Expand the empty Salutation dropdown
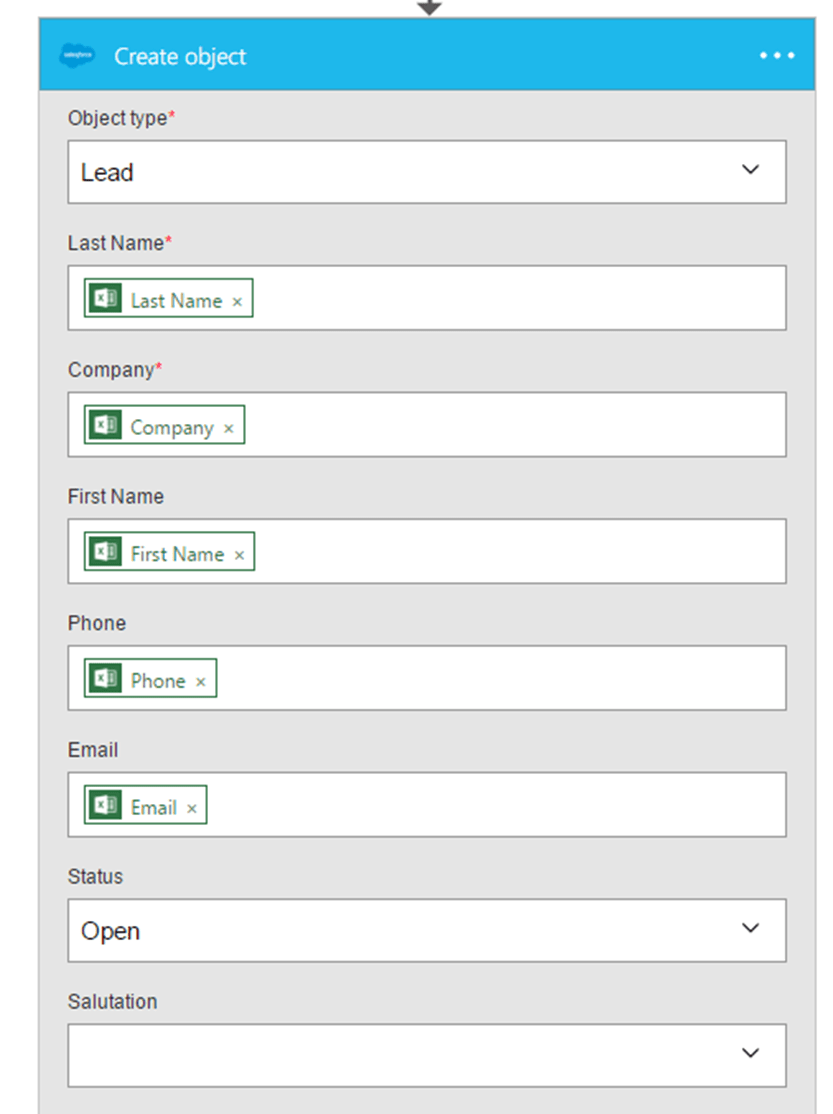Image resolution: width=833 pixels, height=1114 pixels. [x=750, y=1054]
